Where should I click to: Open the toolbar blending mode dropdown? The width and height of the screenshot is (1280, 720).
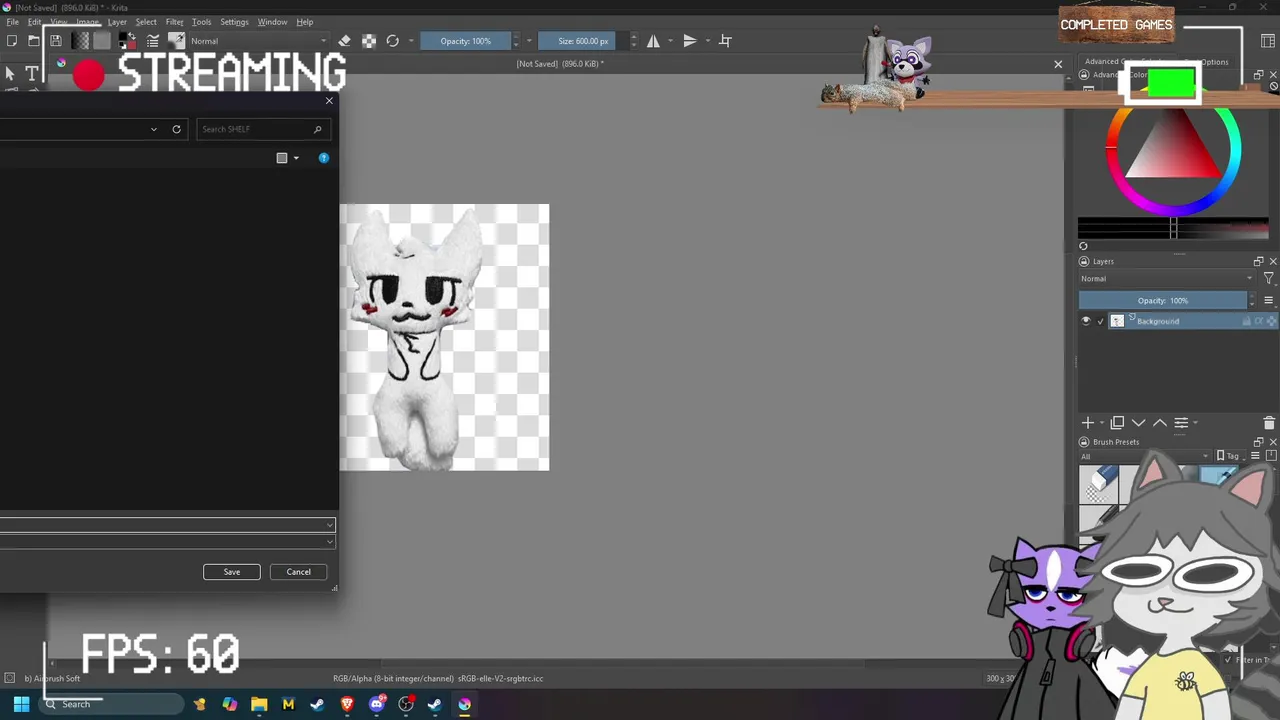point(258,41)
